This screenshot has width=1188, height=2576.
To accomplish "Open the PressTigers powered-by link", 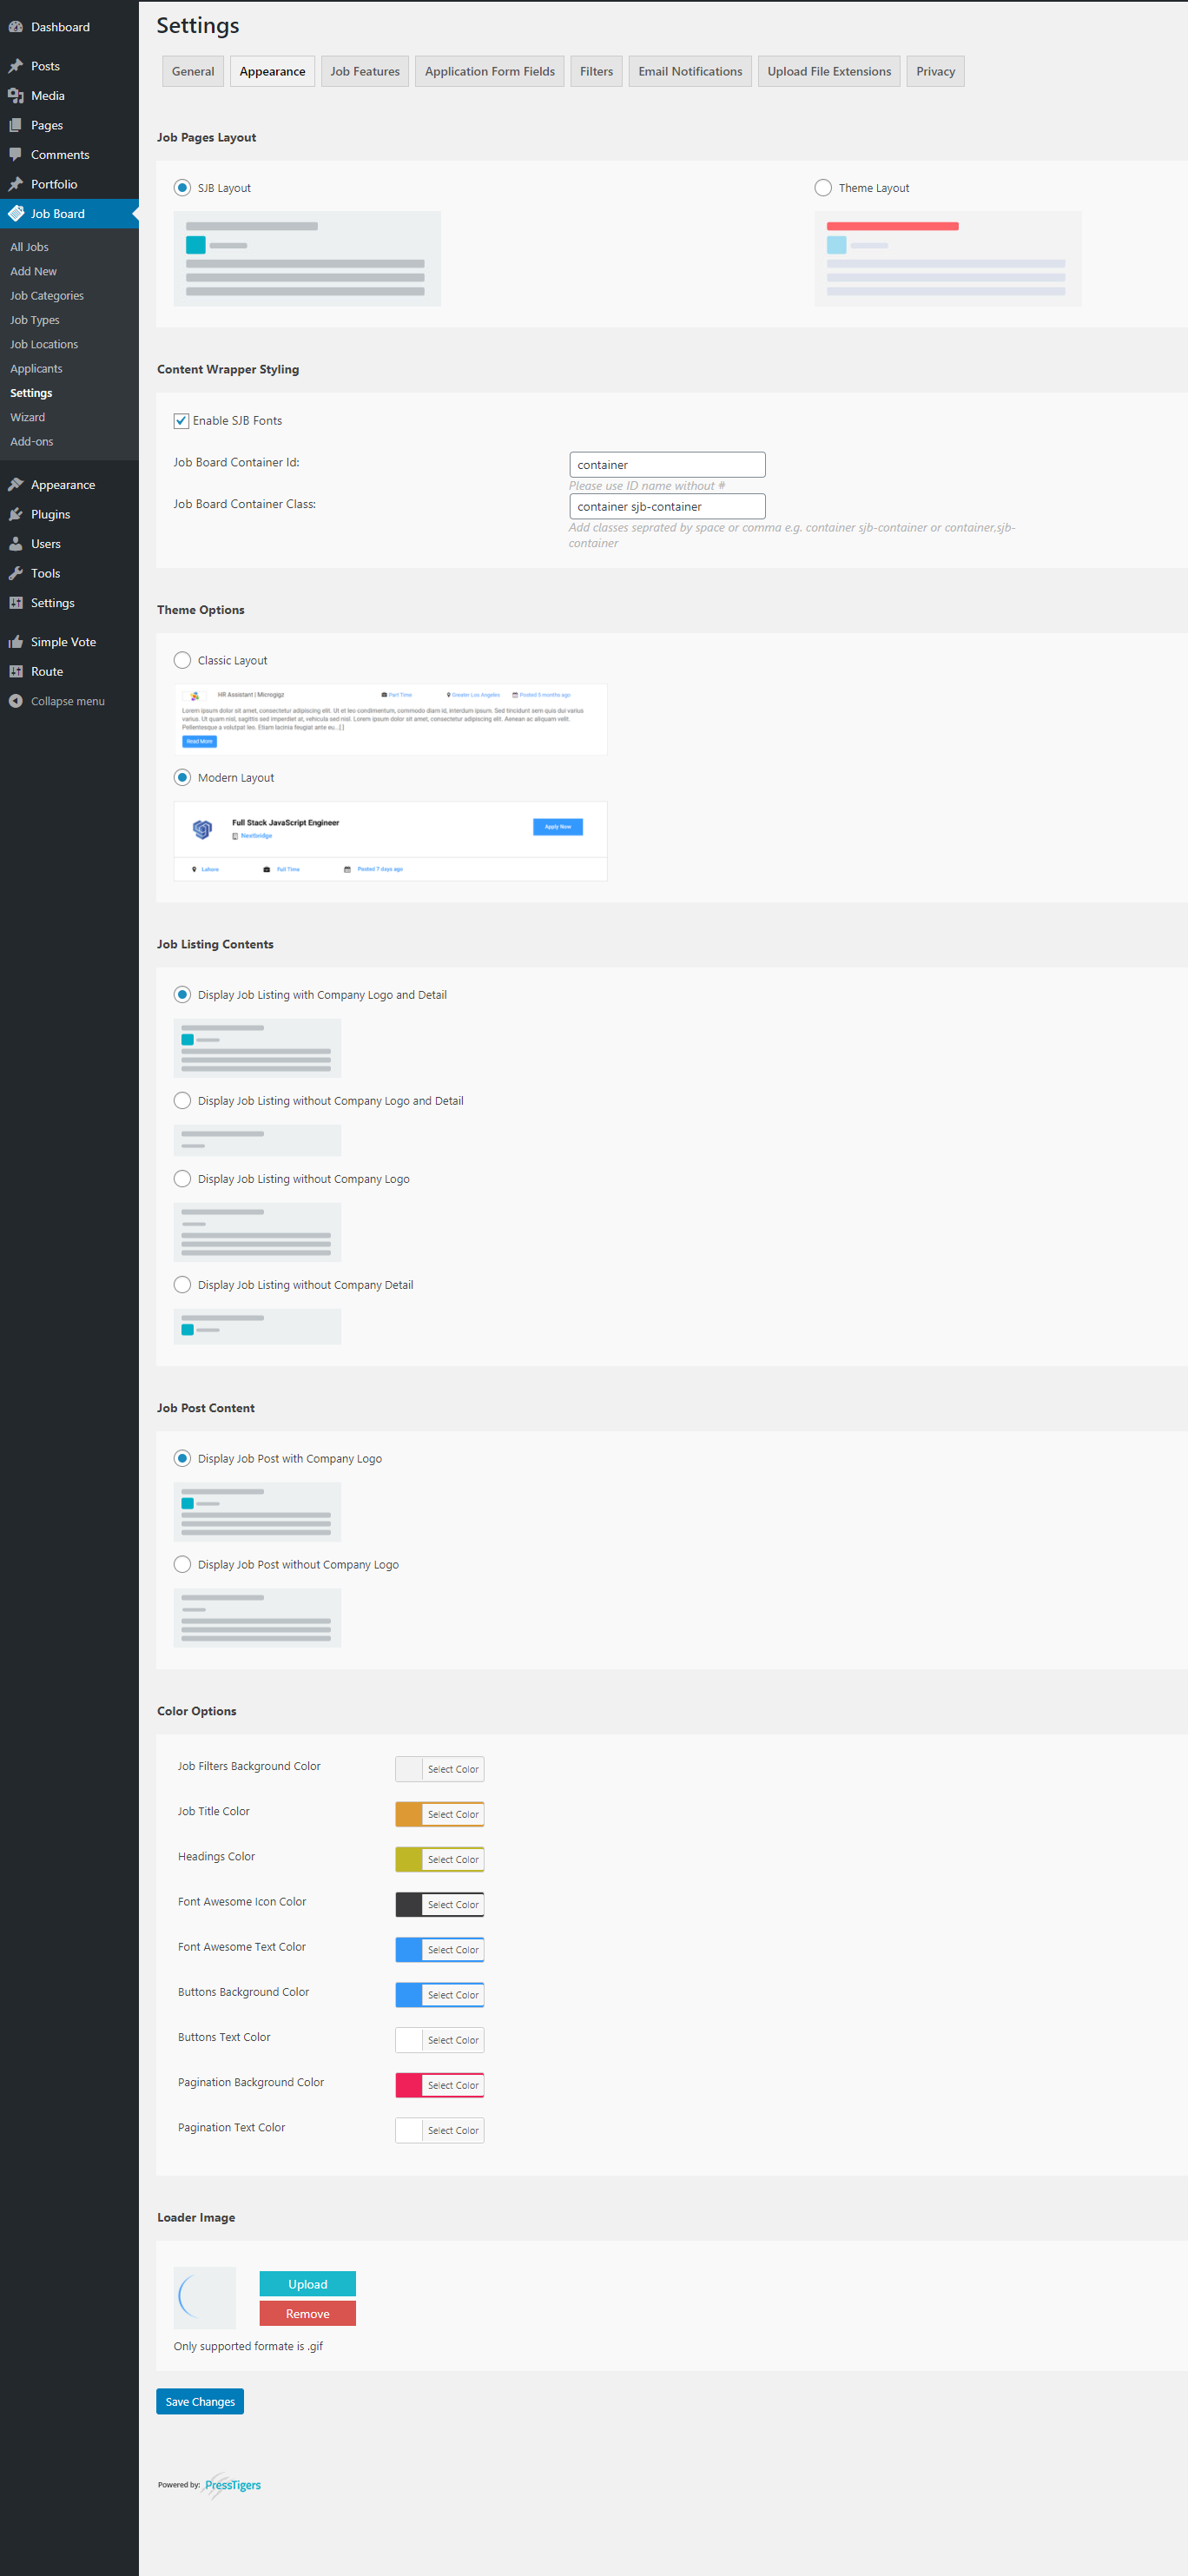I will pos(232,2485).
